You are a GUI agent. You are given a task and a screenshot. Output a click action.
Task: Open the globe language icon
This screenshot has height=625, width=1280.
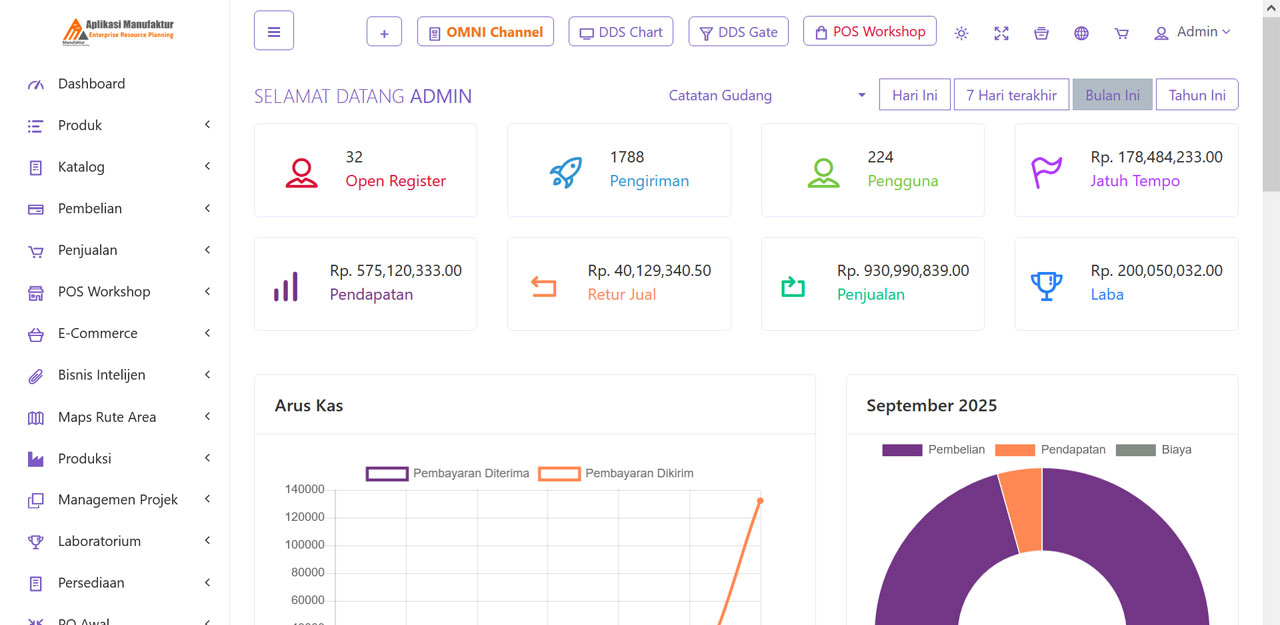tap(1081, 33)
